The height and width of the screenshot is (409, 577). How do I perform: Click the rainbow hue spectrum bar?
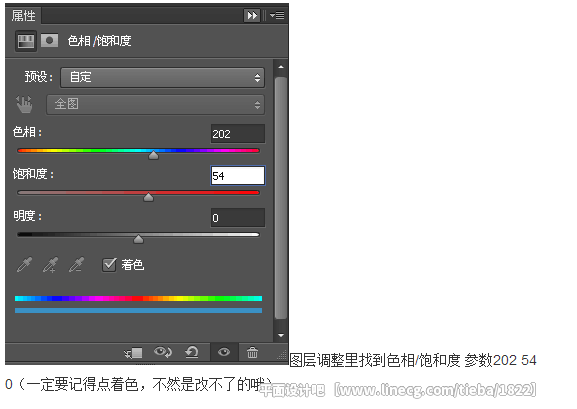(x=138, y=298)
